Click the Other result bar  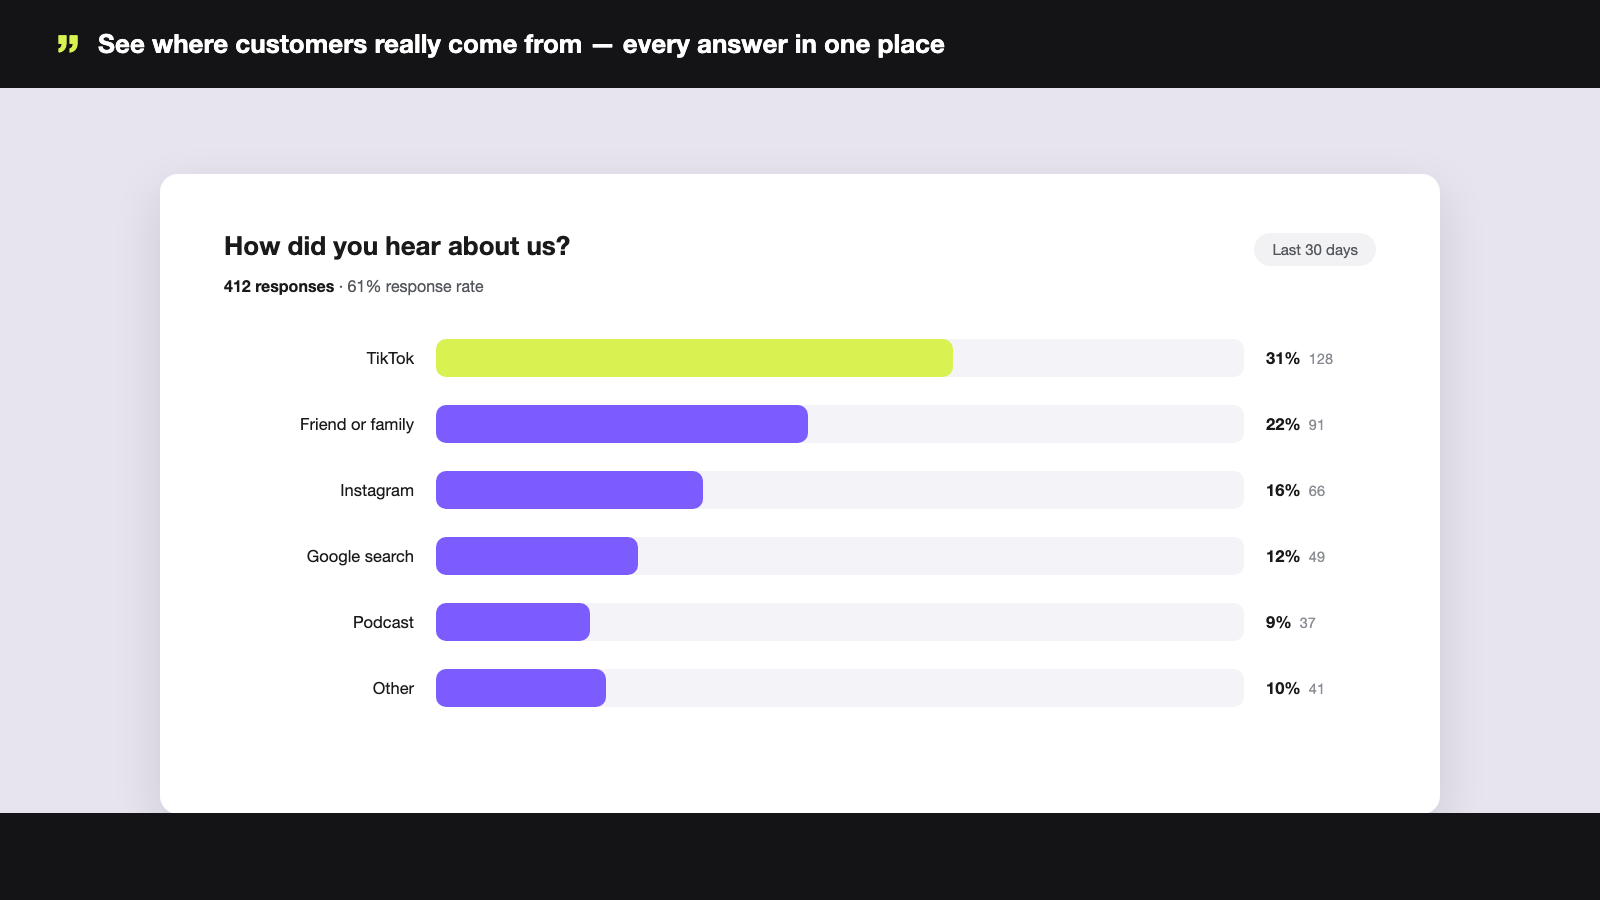point(521,688)
